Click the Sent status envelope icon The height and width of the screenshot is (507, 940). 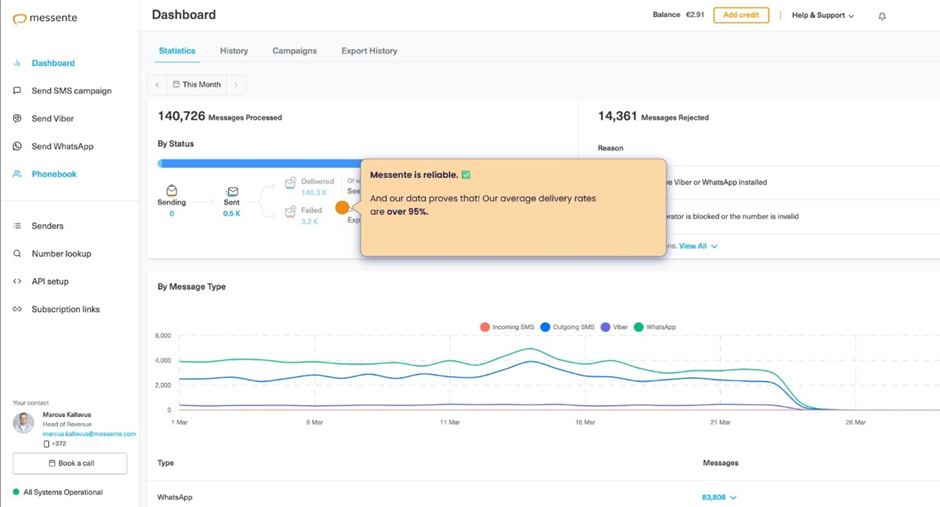tap(233, 191)
